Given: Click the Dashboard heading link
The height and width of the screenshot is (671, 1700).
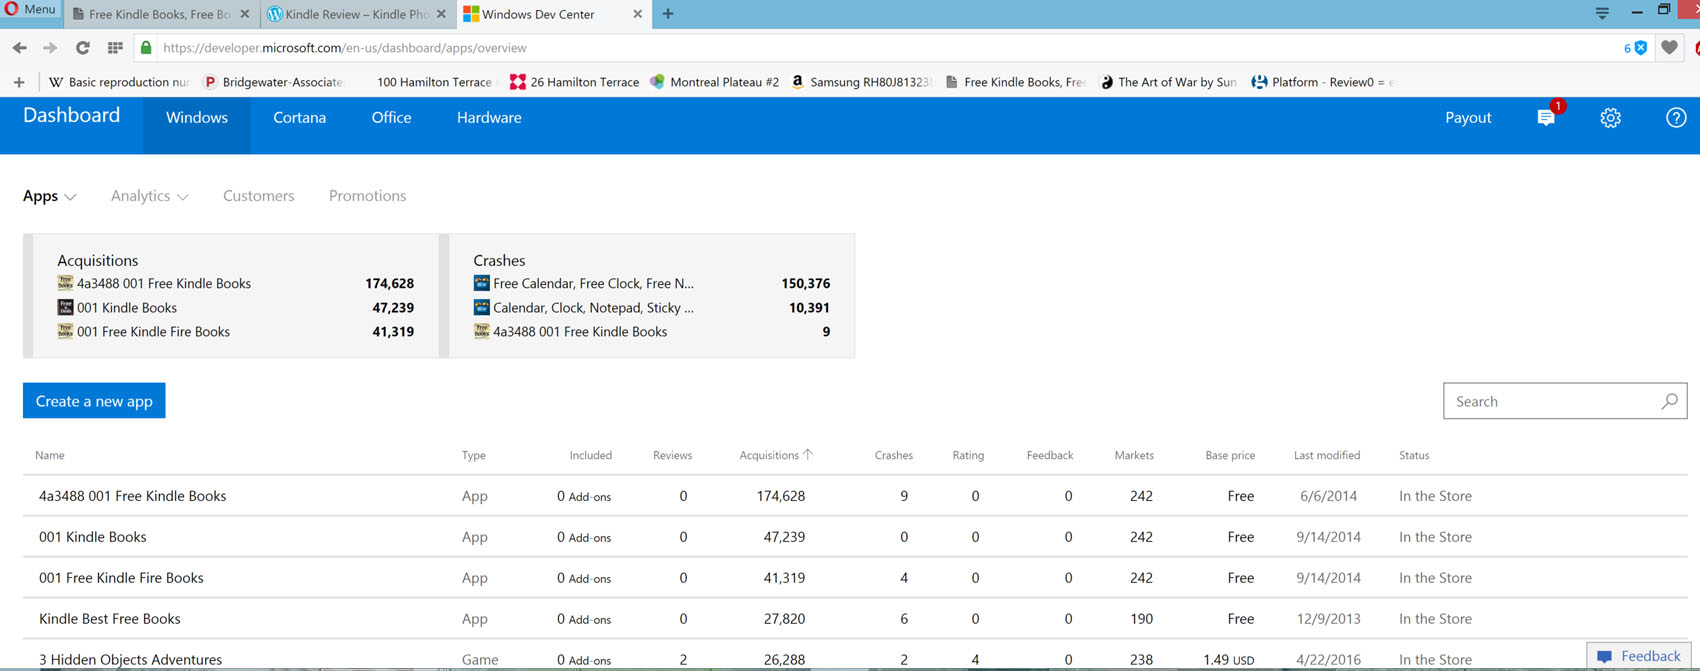Looking at the screenshot, I should [x=71, y=116].
